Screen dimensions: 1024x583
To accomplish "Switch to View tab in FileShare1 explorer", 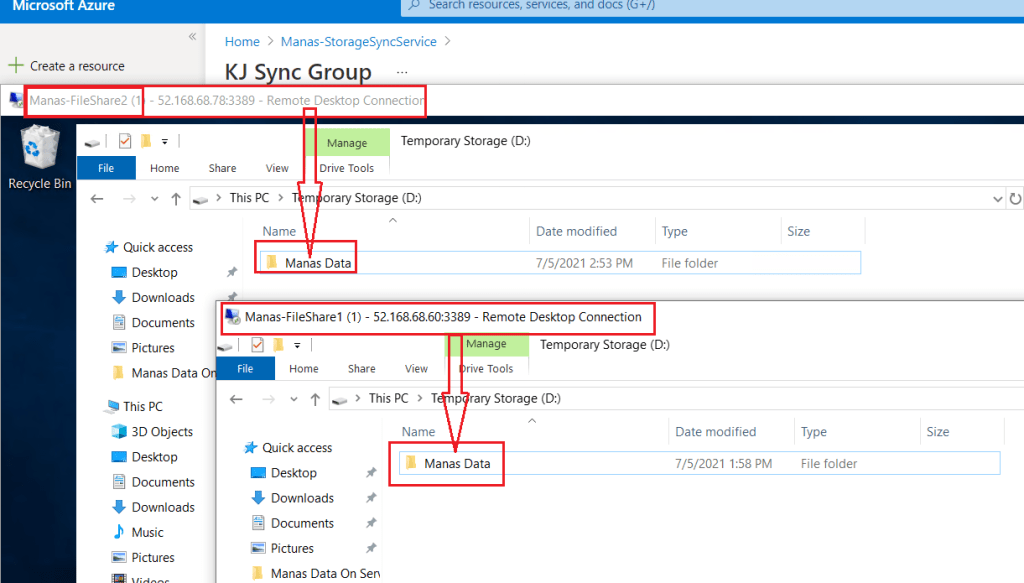I will (416, 368).
